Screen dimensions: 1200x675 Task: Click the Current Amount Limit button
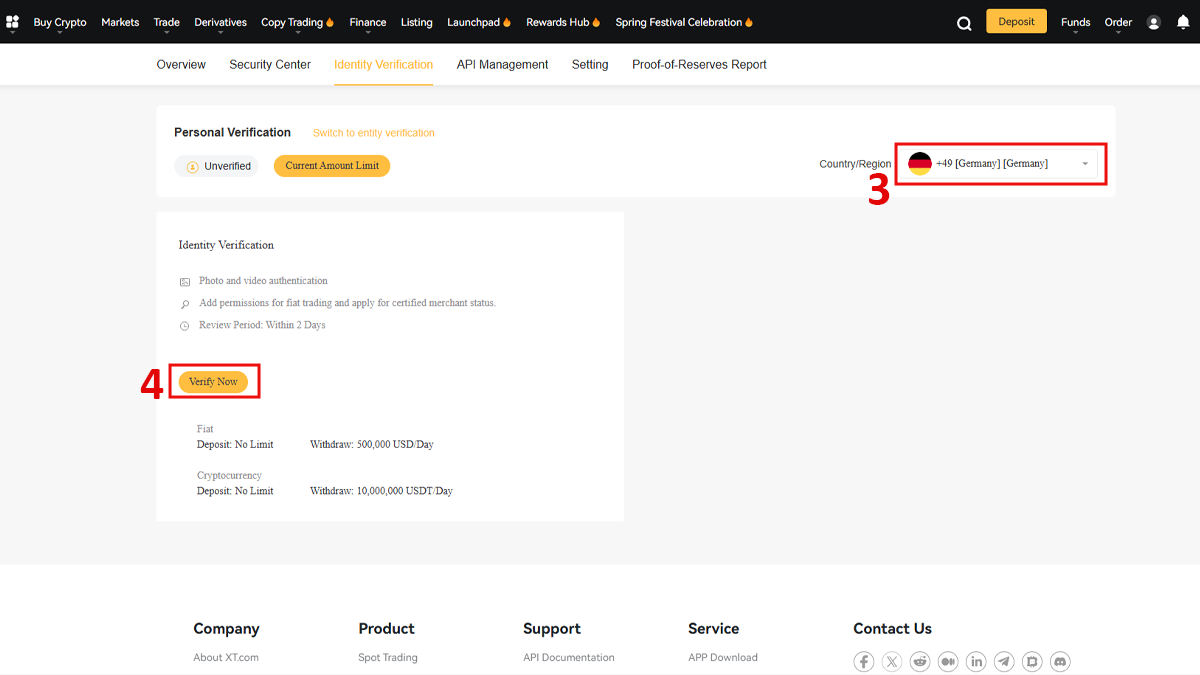click(x=332, y=166)
